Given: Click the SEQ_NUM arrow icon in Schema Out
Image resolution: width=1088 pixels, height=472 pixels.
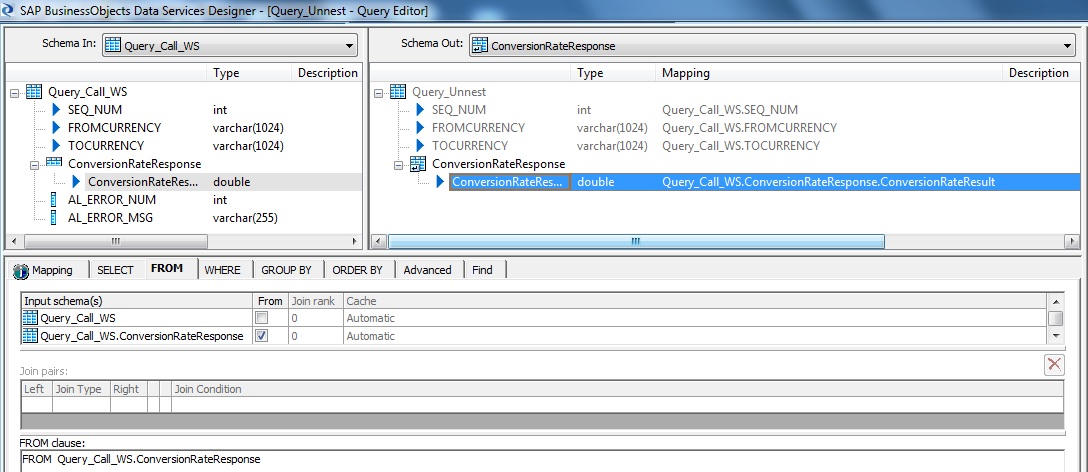Looking at the screenshot, I should click(420, 110).
